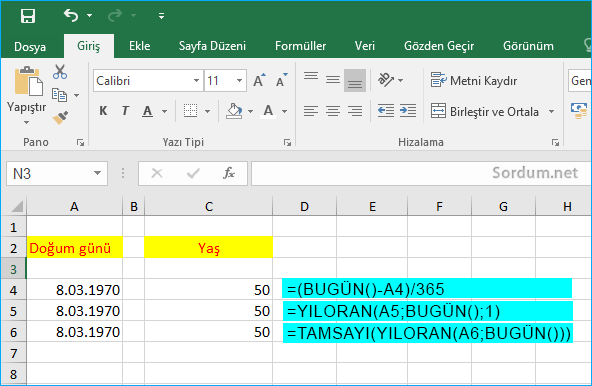This screenshot has width=592, height=386.
Task: Select cell A4 with 8.03.1970
Action: (74, 290)
